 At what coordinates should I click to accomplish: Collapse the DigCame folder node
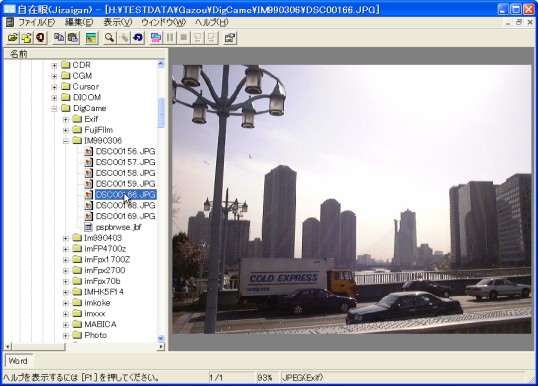(x=54, y=108)
